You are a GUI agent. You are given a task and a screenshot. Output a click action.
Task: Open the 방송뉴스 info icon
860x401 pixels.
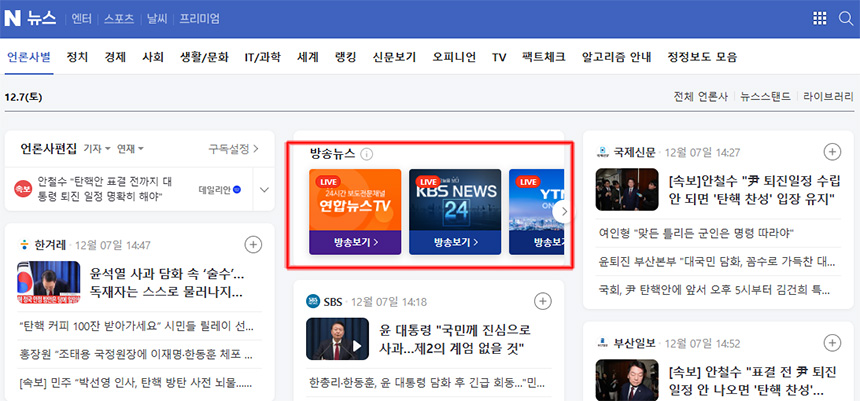[x=367, y=154]
